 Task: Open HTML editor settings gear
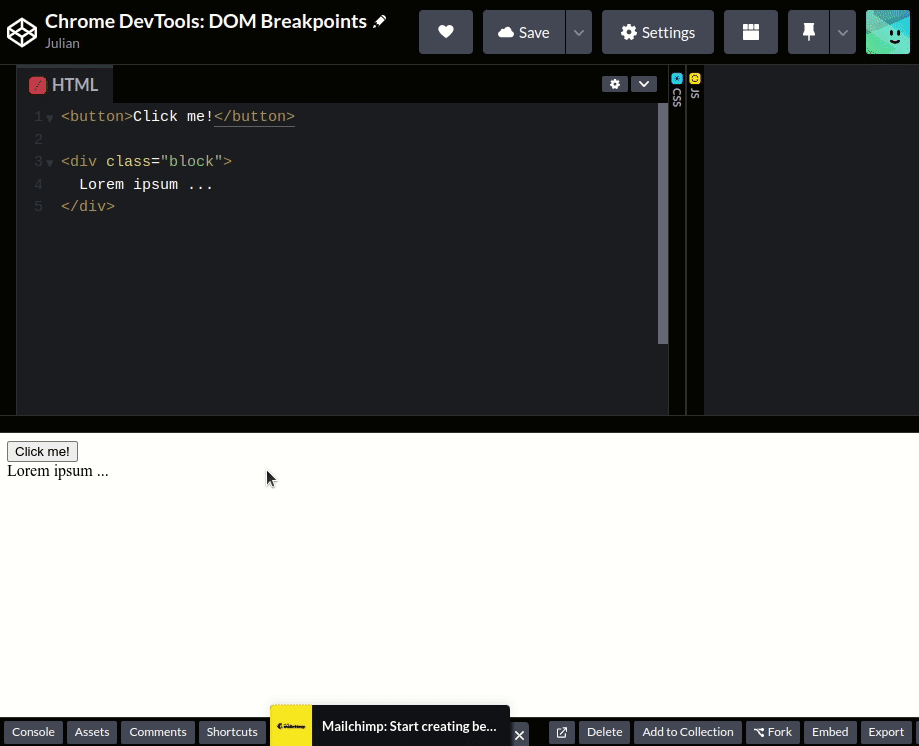tap(614, 84)
